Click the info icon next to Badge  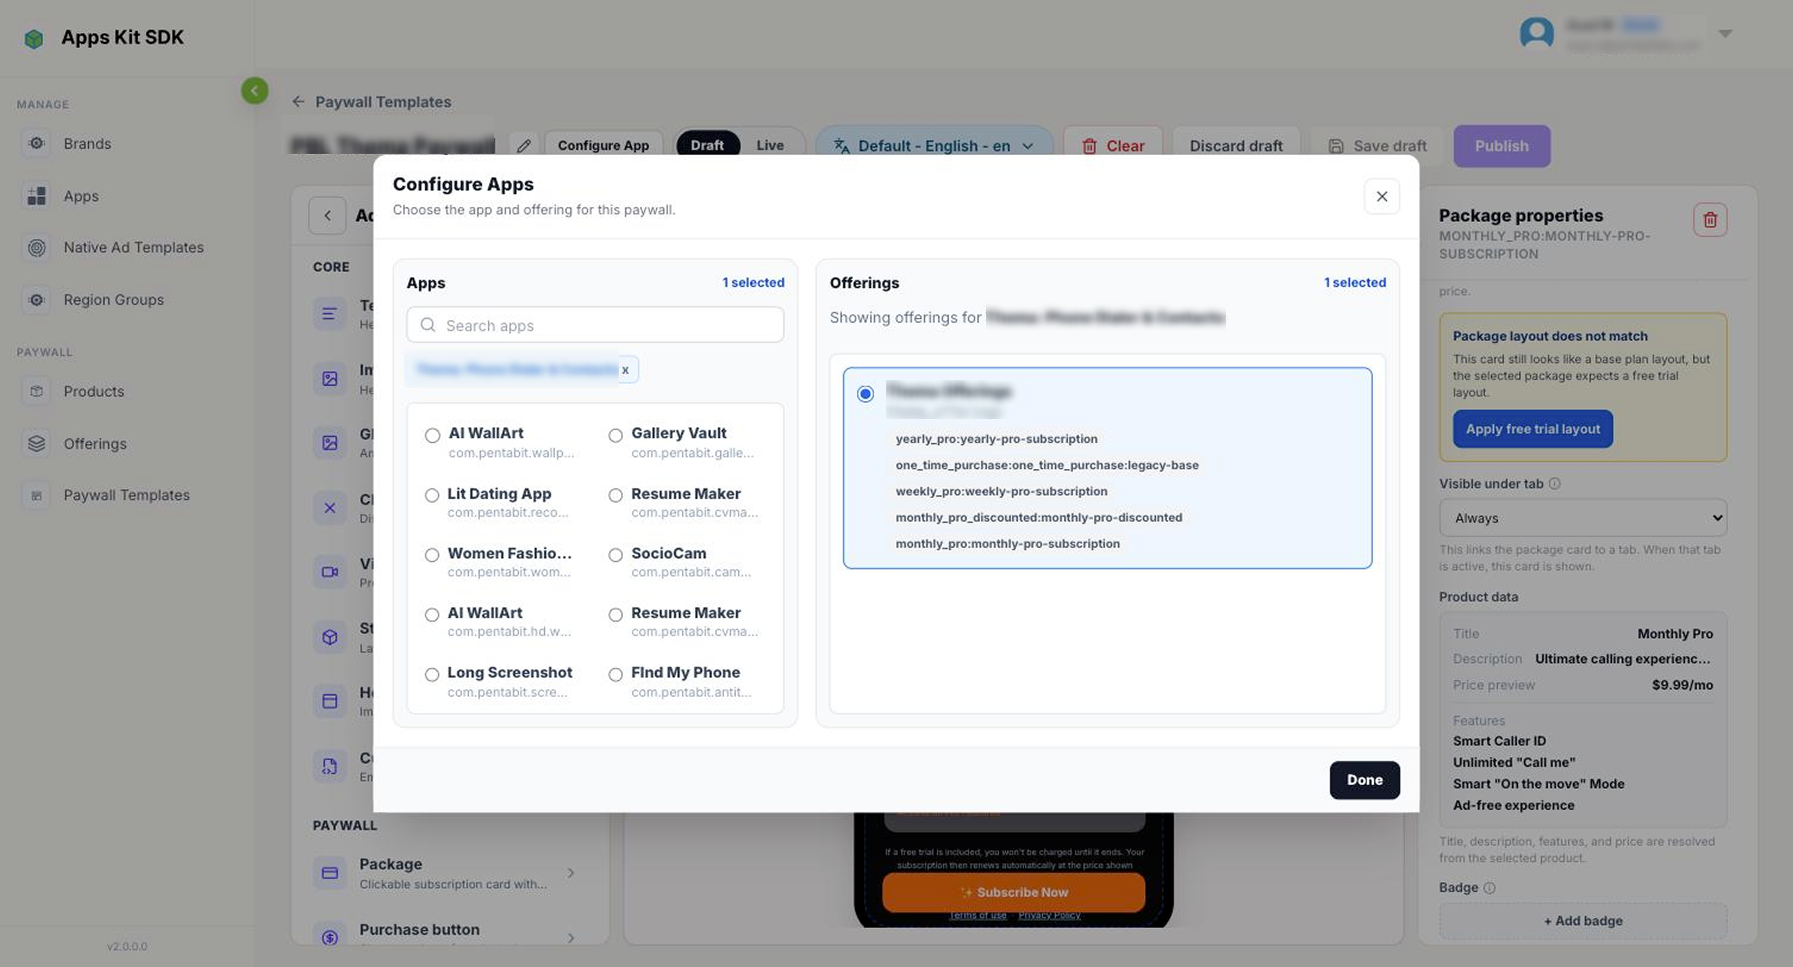pos(1489,888)
